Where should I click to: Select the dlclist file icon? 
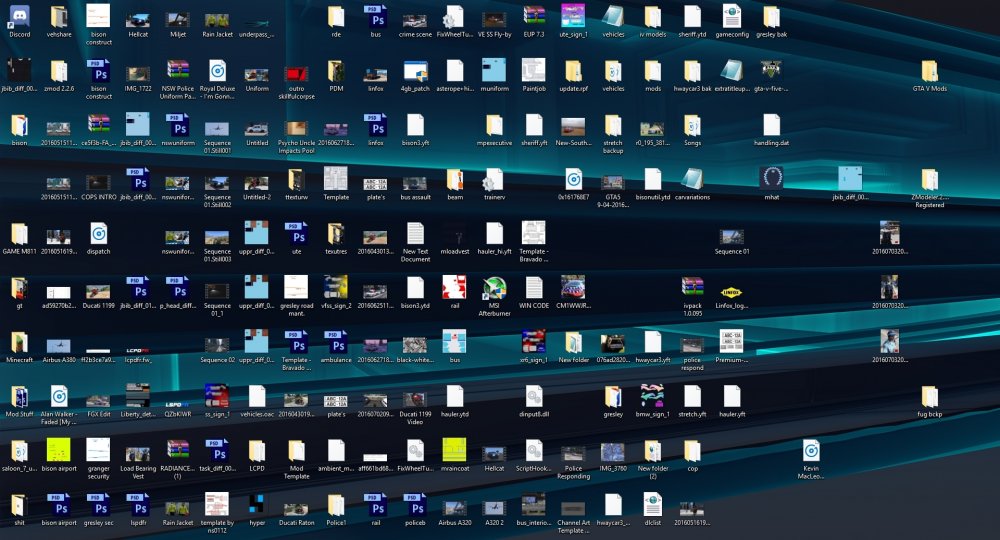click(652, 505)
